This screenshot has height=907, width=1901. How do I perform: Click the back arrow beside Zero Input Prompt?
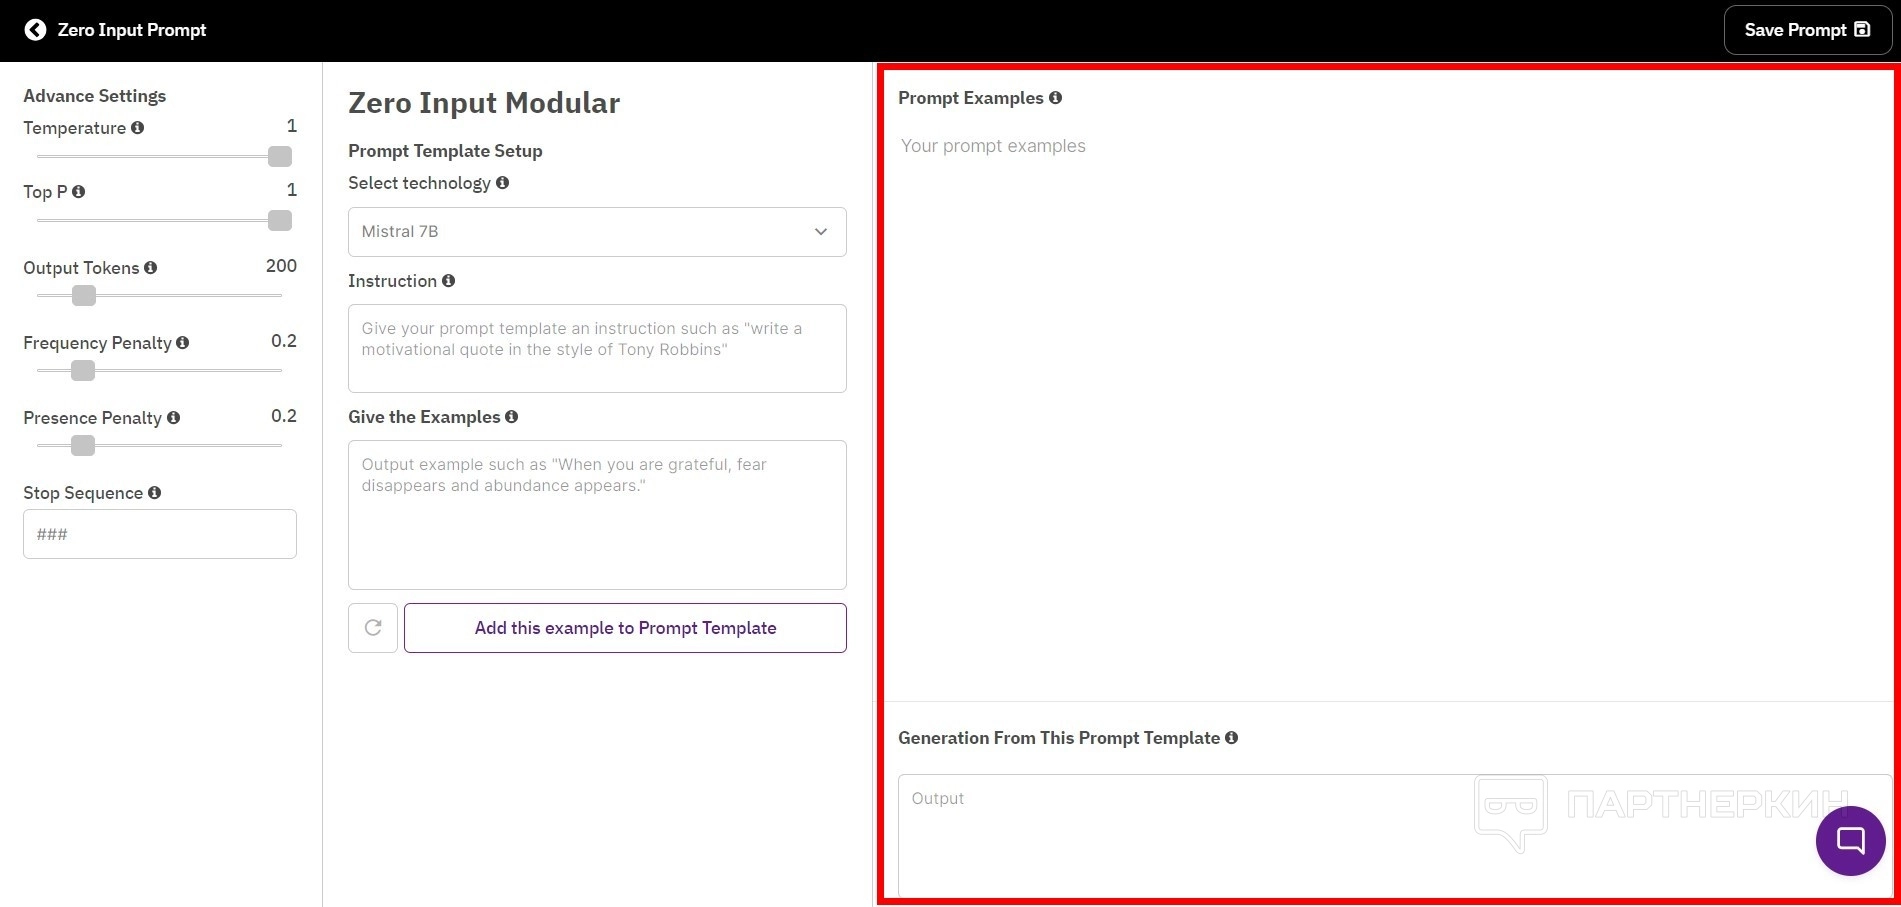(35, 30)
